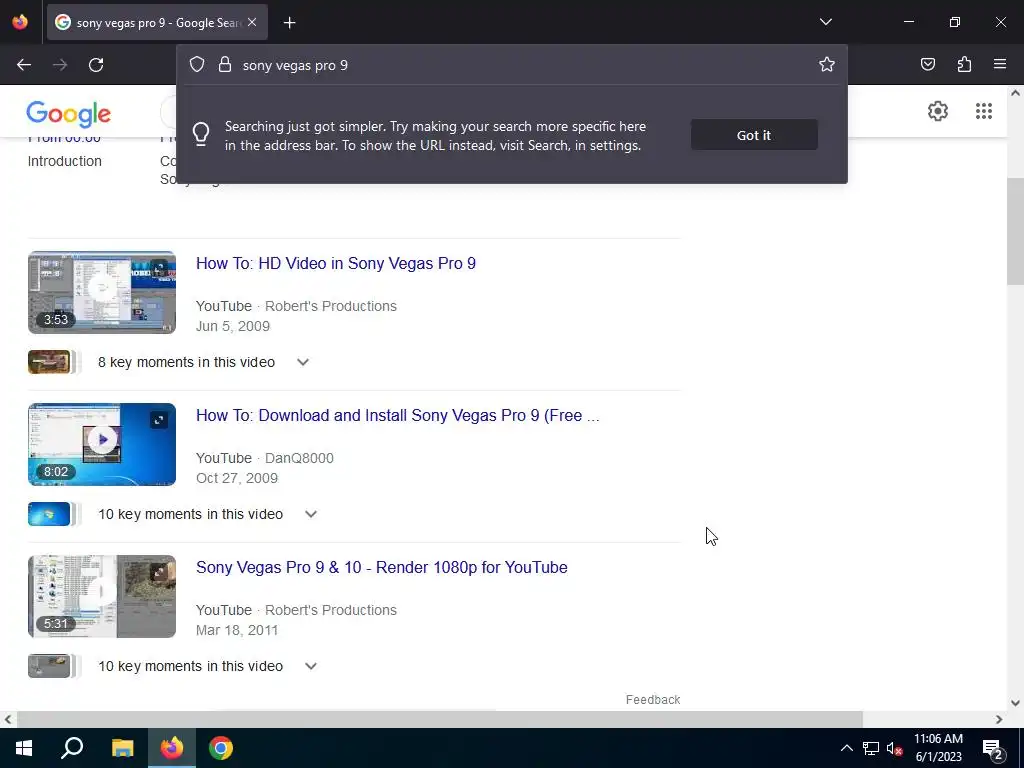Viewport: 1024px width, 768px height.
Task: Close the 'sony vegas pro 9' tab
Action: coord(252,22)
